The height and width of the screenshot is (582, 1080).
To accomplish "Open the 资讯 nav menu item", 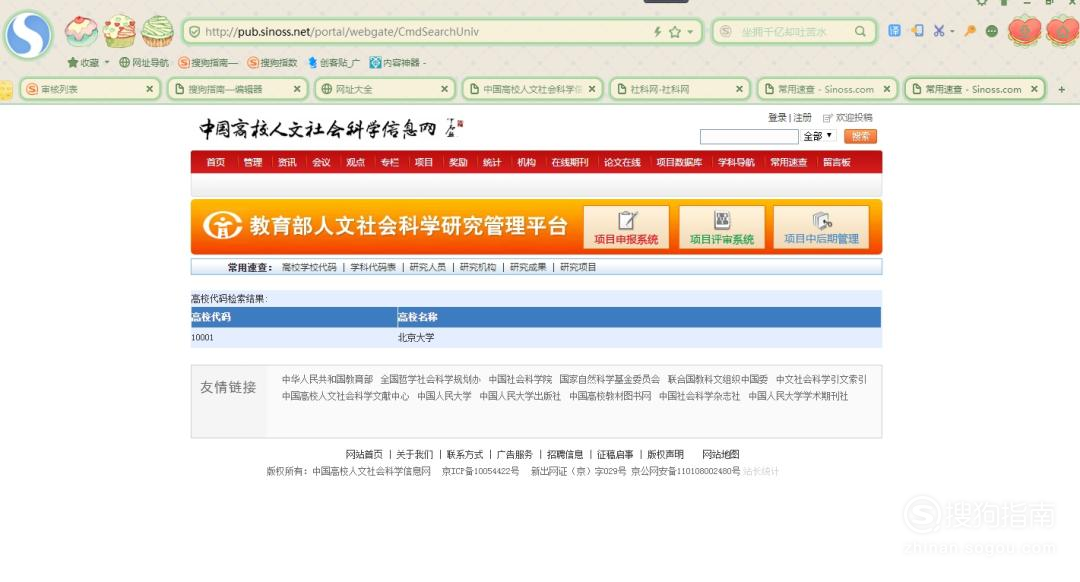I will coord(287,163).
